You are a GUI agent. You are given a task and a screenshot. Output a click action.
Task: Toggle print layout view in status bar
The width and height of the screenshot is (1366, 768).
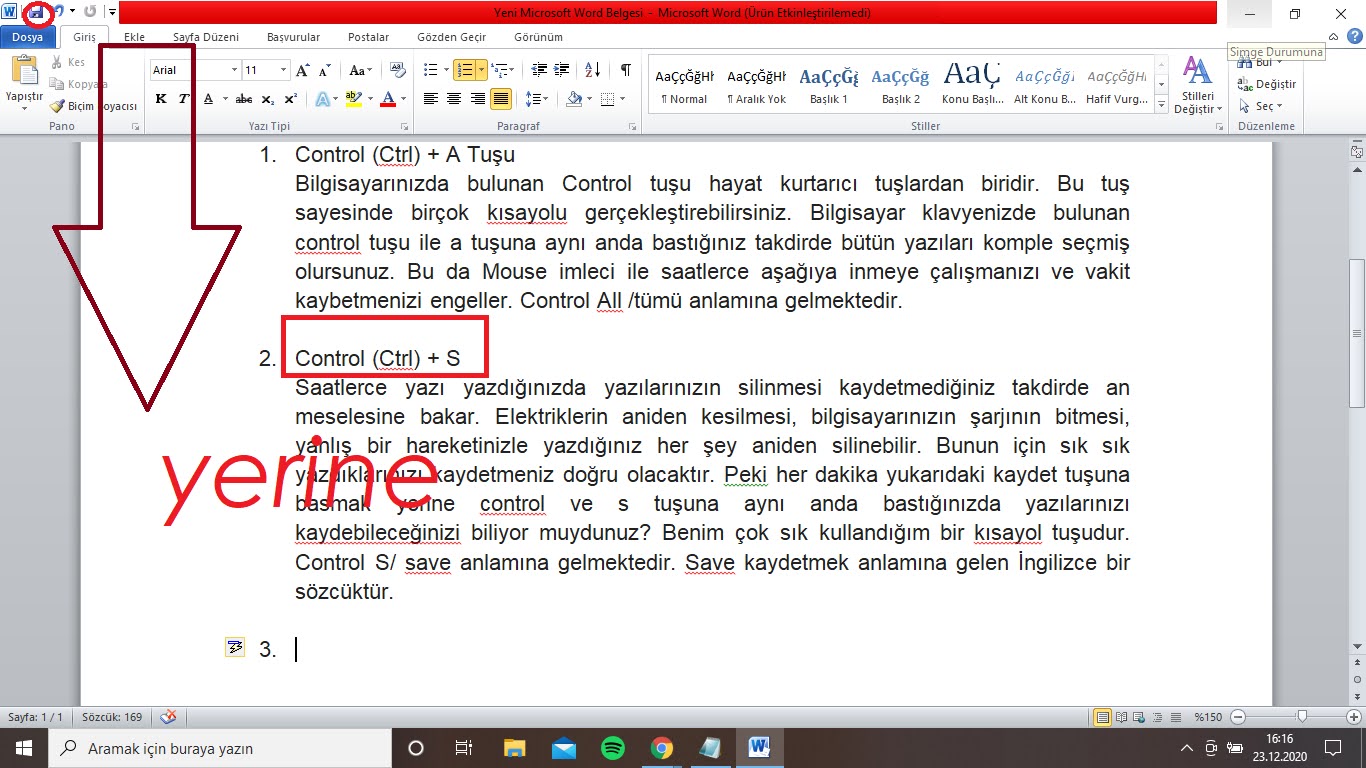(x=1103, y=717)
